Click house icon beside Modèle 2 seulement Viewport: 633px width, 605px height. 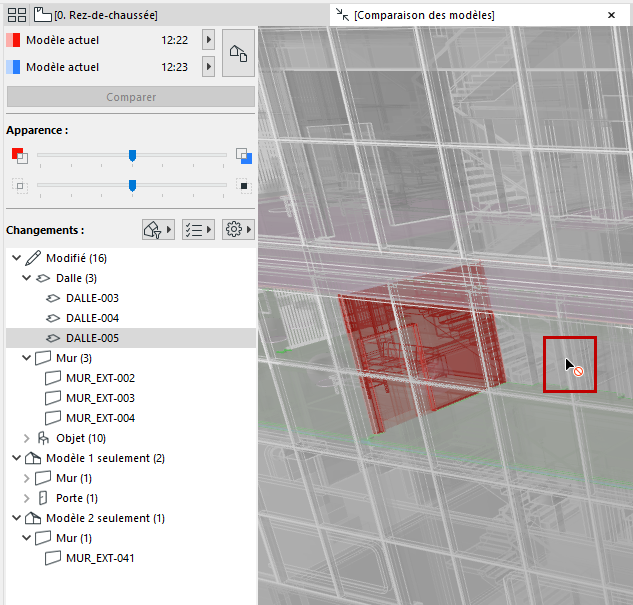33,518
